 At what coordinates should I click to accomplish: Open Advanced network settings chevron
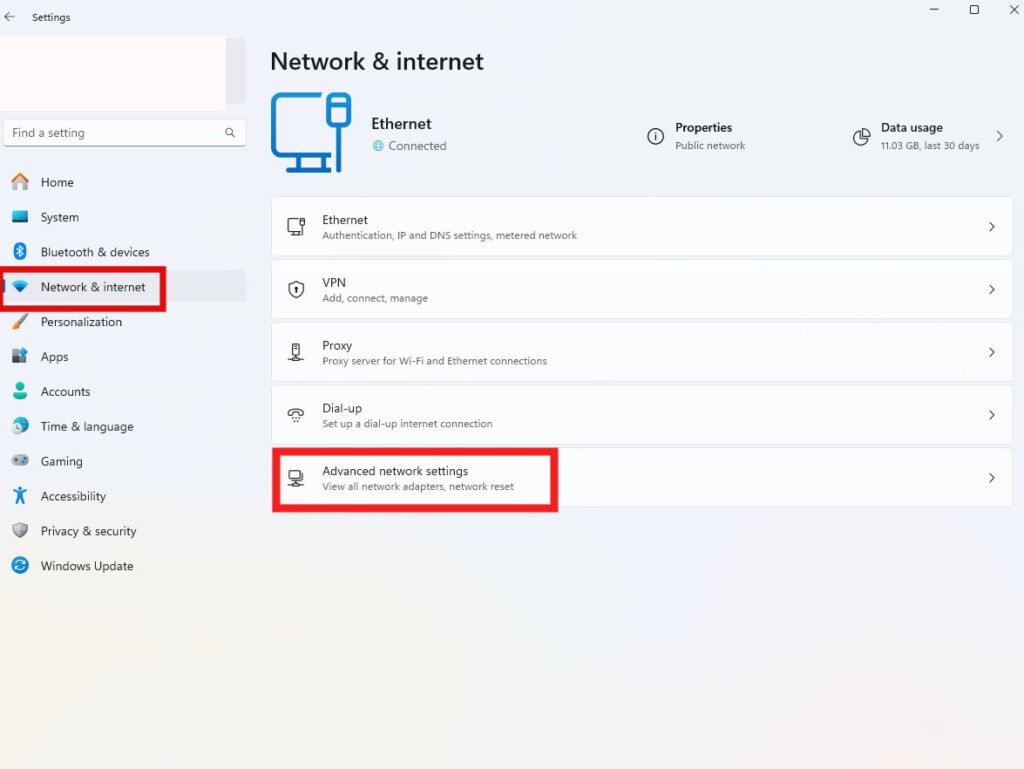coord(991,478)
